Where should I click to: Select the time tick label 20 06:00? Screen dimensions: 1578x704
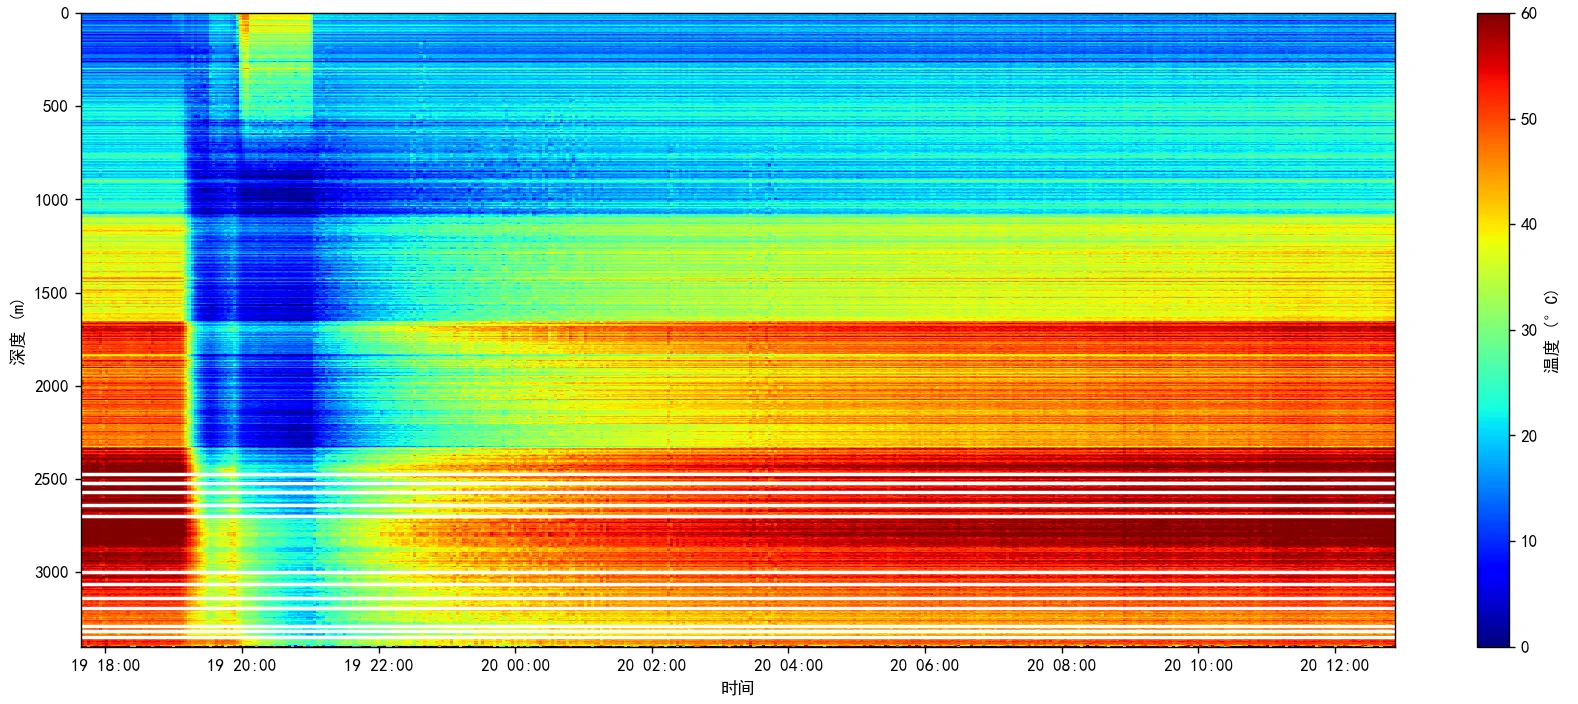[x=925, y=666]
